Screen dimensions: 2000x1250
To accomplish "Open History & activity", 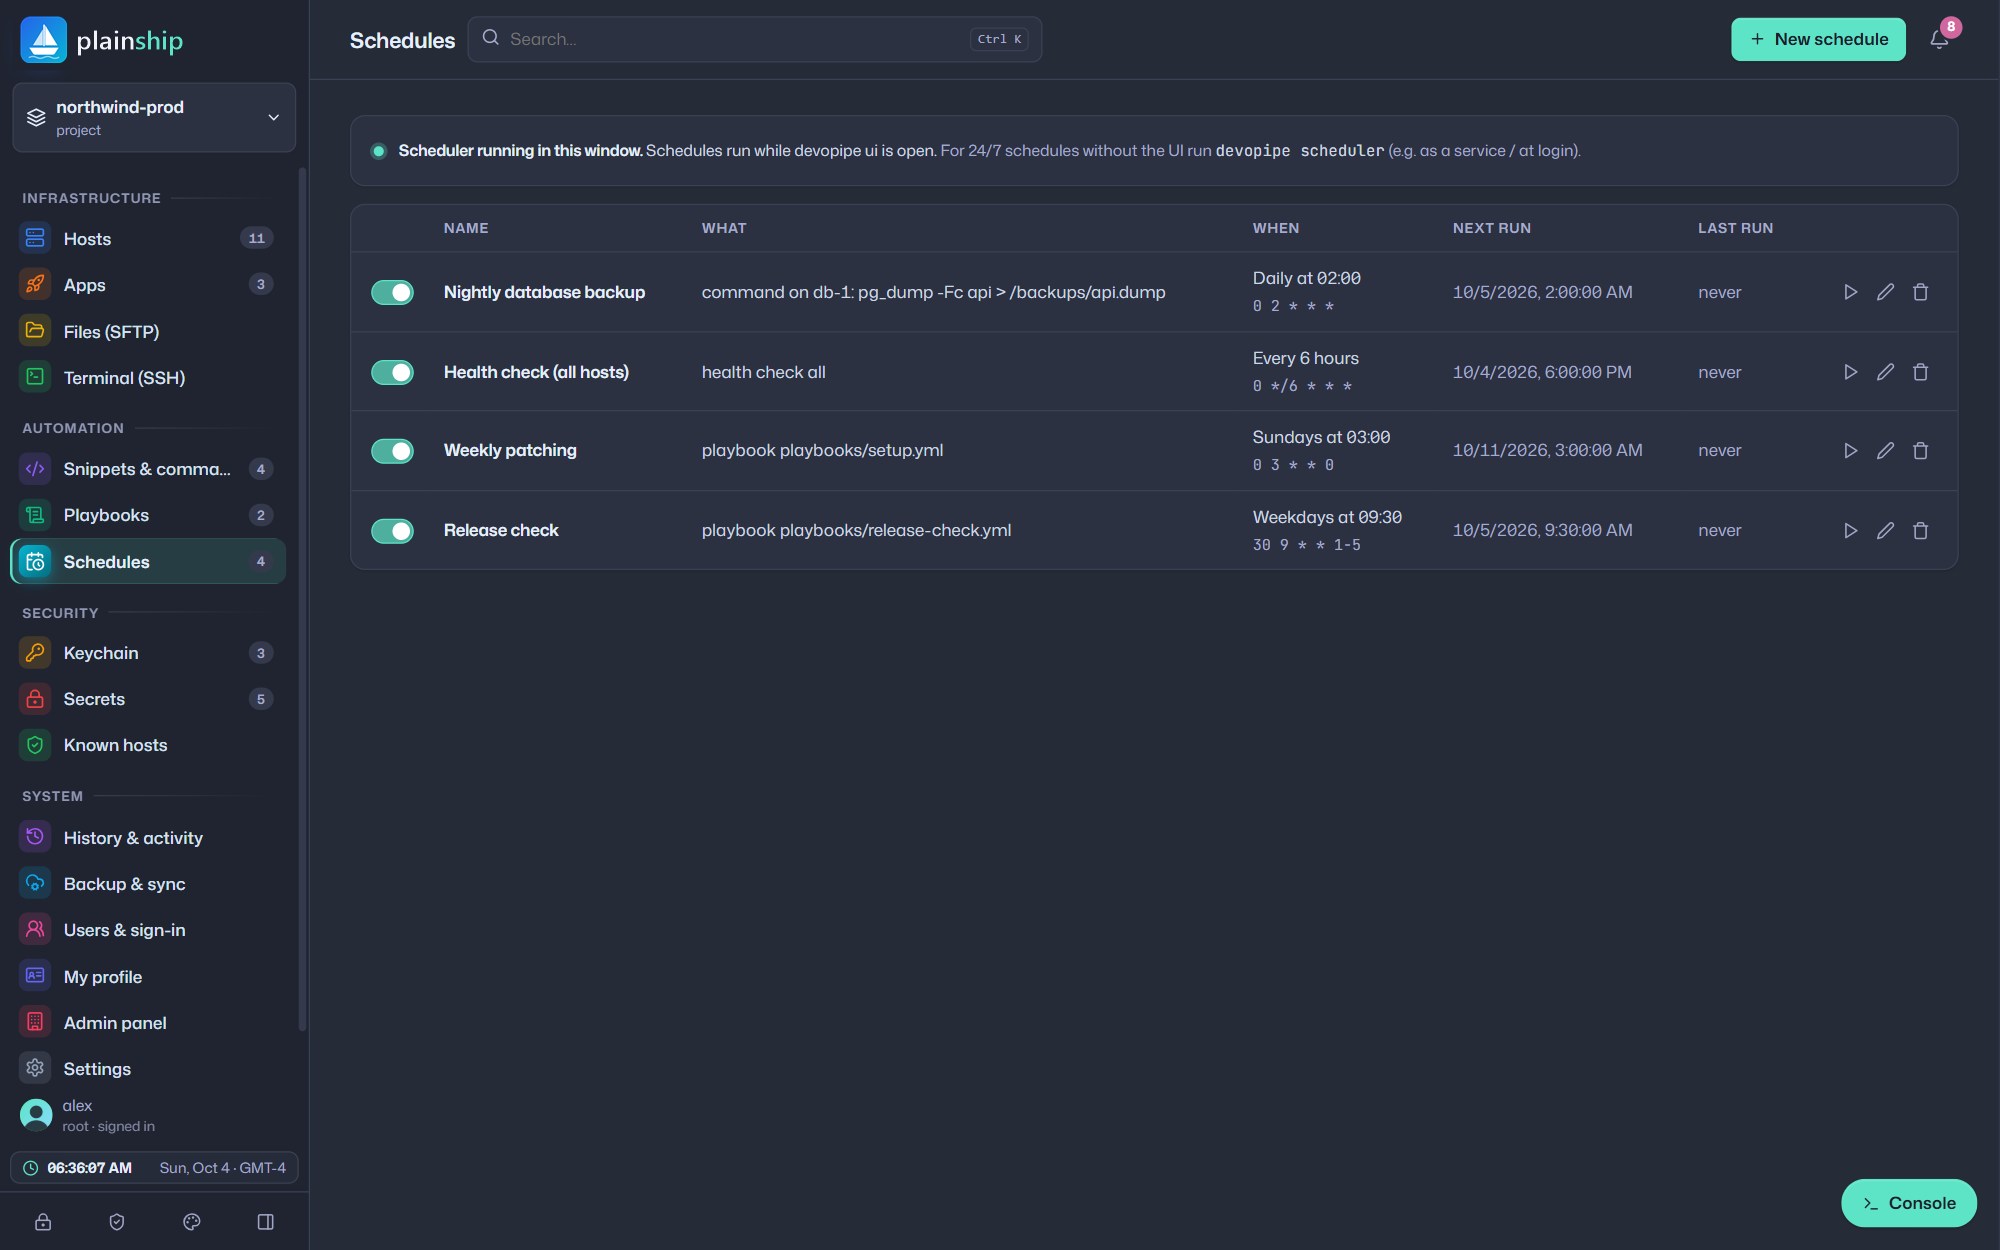I will 148,838.
